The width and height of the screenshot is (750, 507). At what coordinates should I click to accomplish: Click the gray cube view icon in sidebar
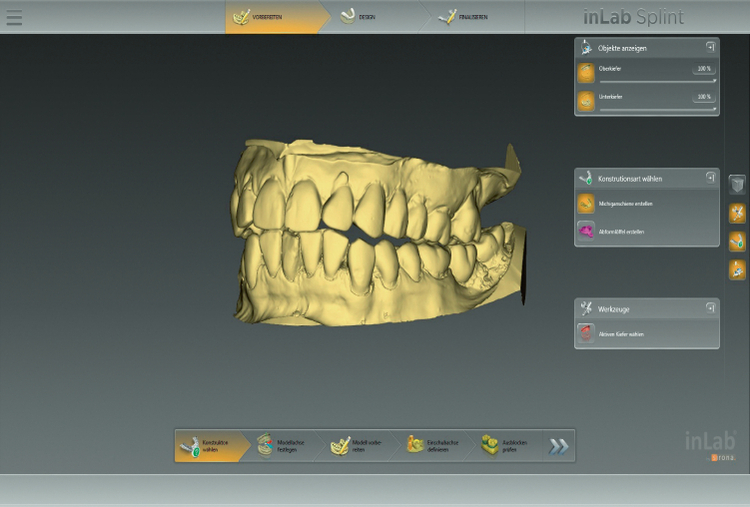[737, 184]
